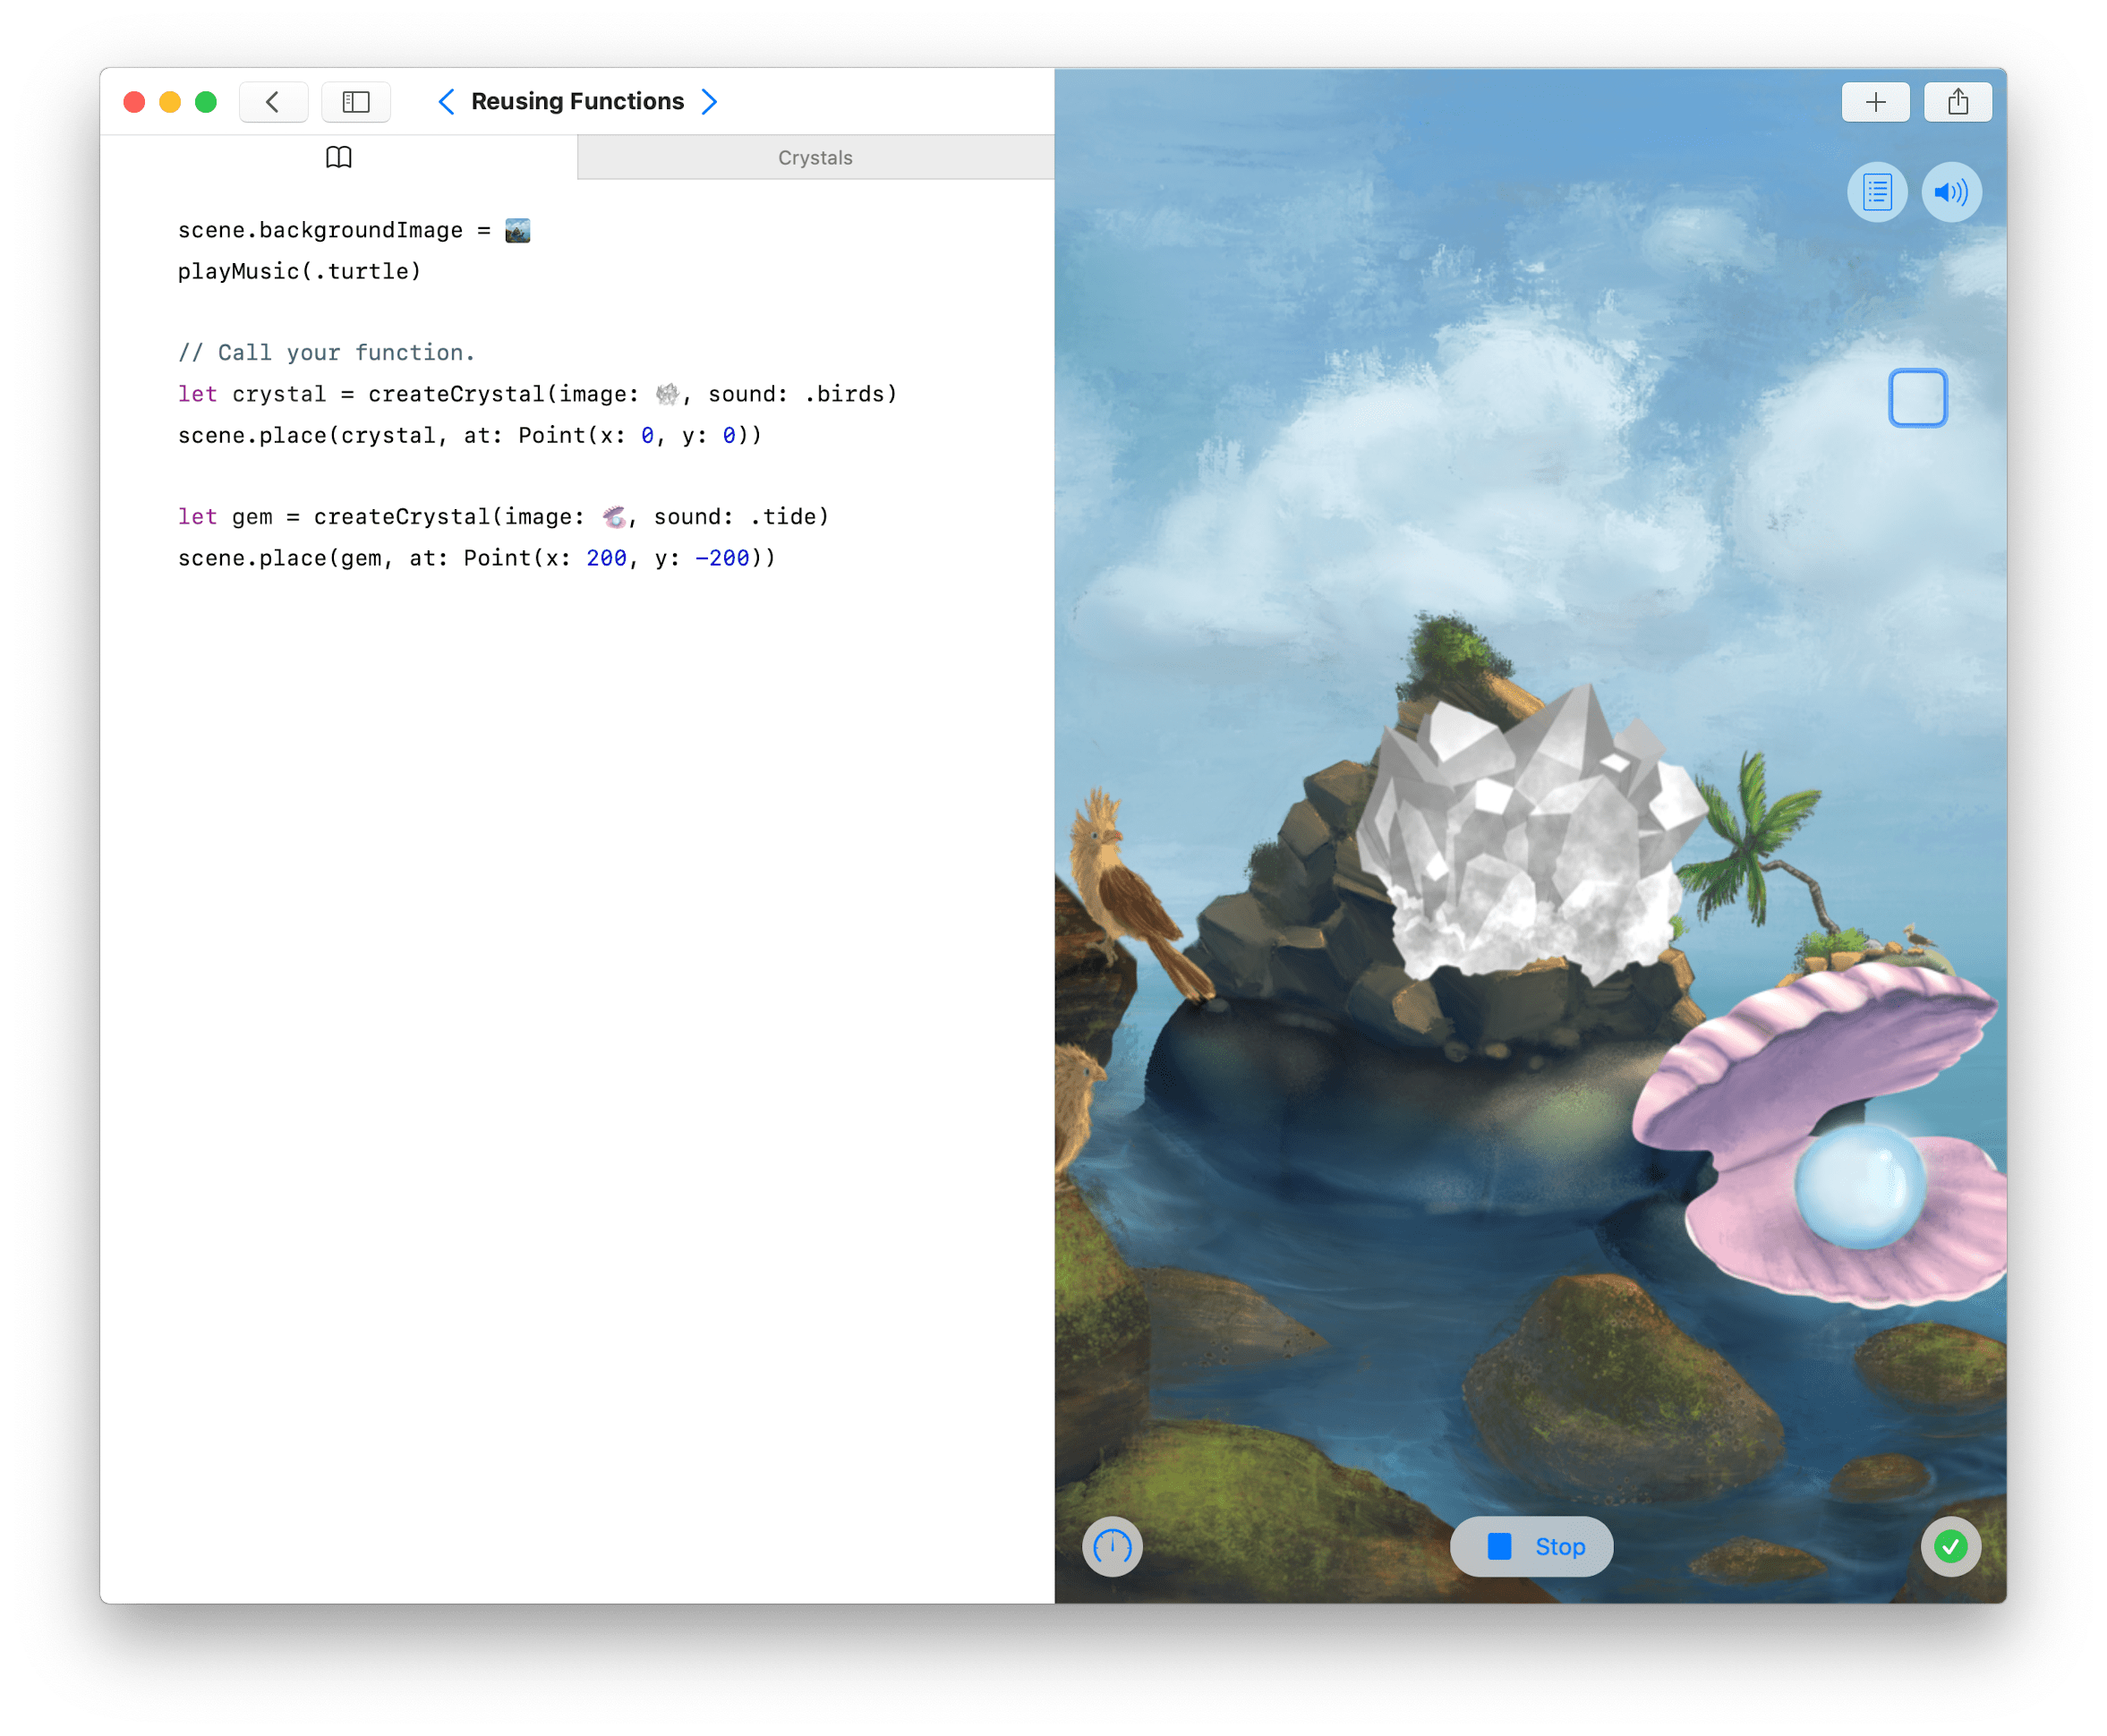The height and width of the screenshot is (1736, 2107).
Task: Go back with the toolbar back arrow button
Action: pyautogui.click(x=273, y=102)
